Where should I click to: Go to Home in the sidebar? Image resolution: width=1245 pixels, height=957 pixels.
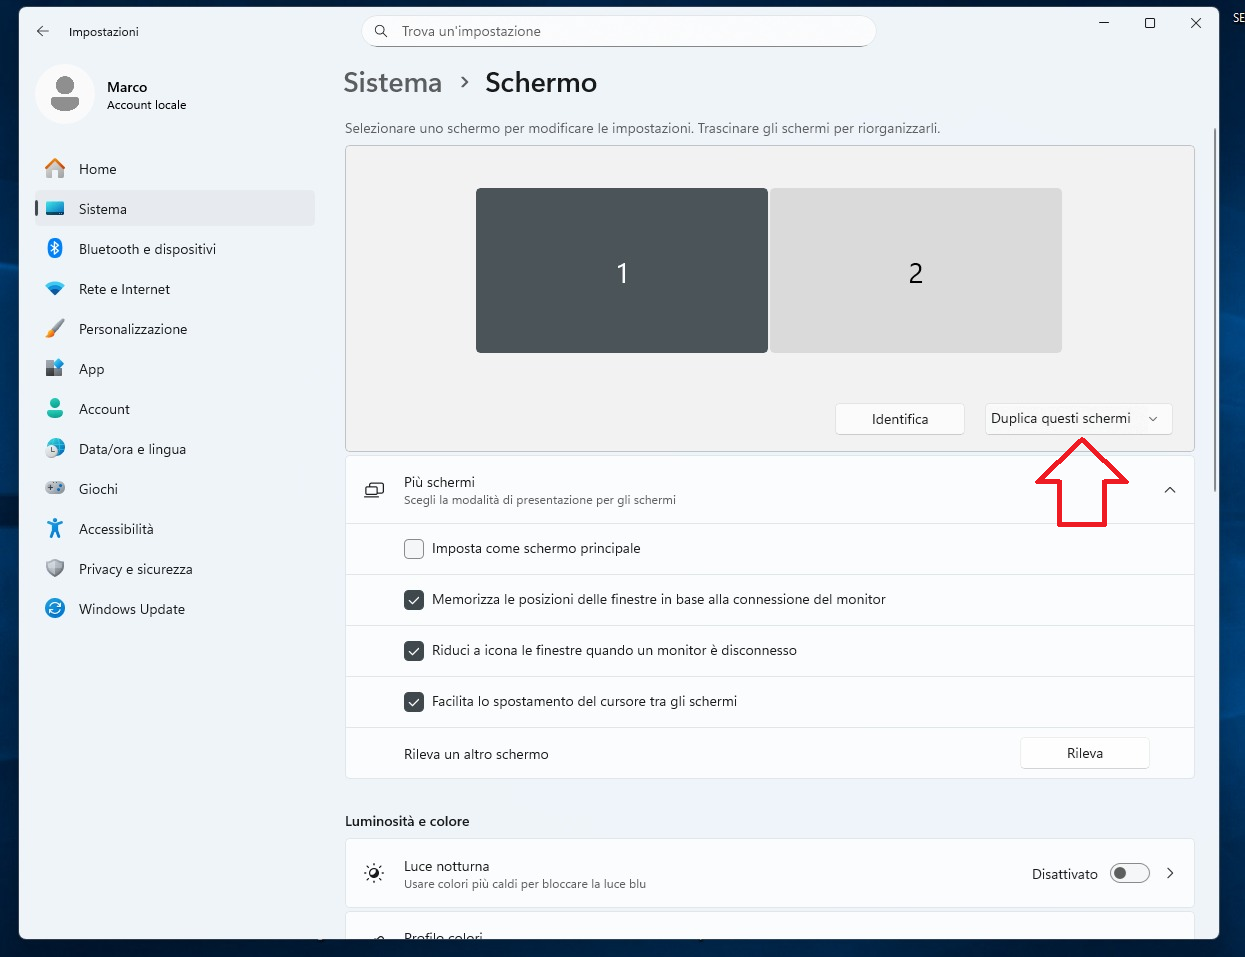(x=98, y=169)
